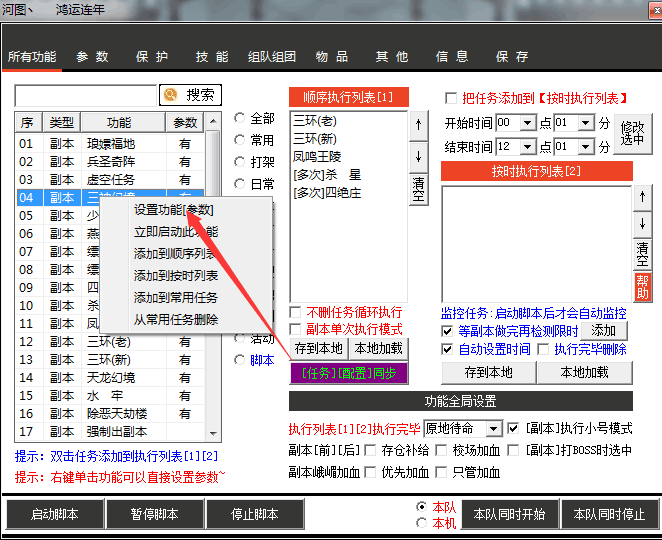This screenshot has width=662, height=540.
Task: Move task up in 按时执行列表[2]
Action: (x=641, y=199)
